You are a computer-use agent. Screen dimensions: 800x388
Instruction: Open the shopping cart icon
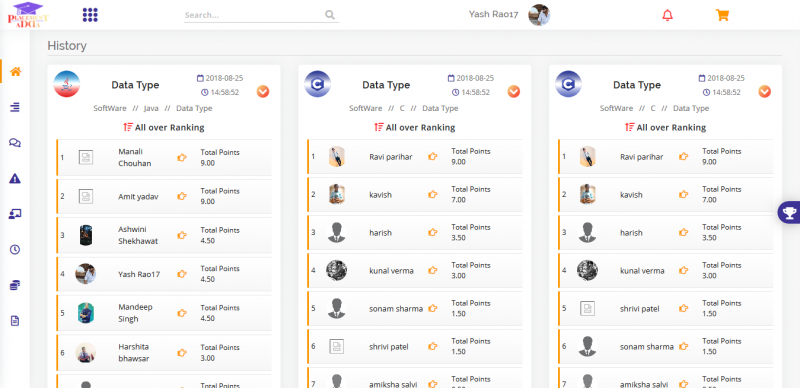[x=722, y=15]
